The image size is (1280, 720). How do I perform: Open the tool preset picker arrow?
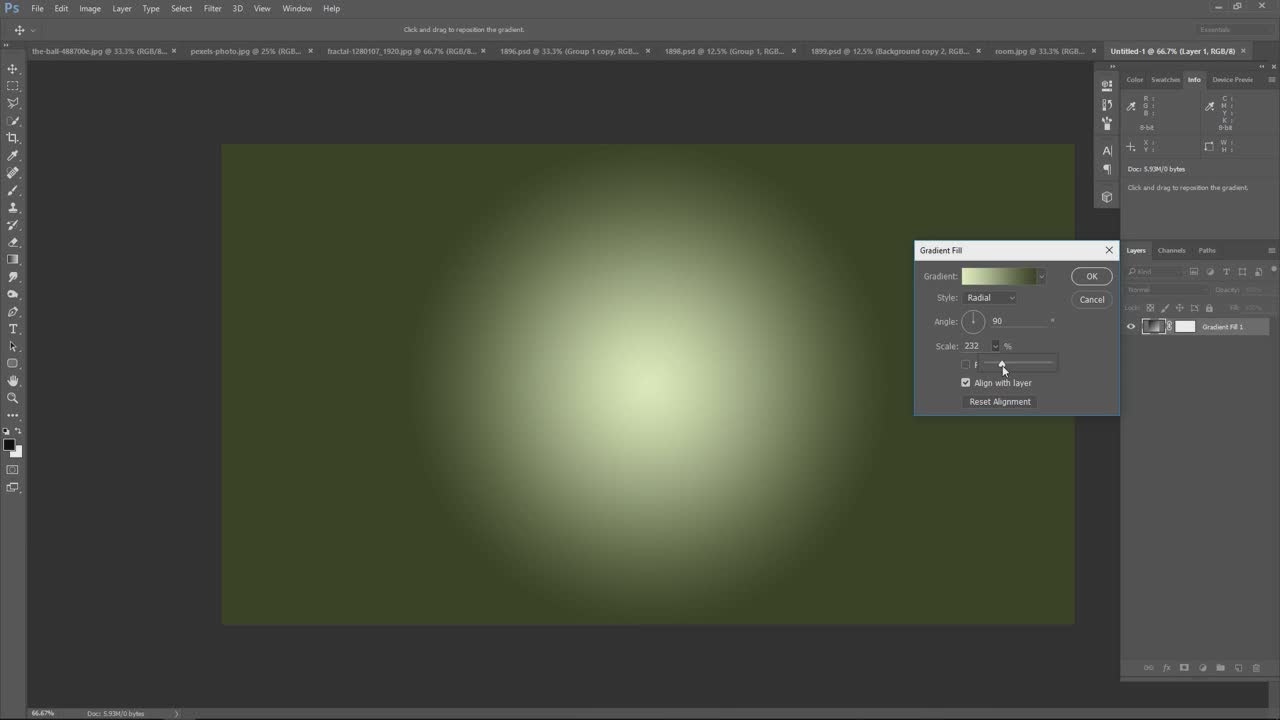point(33,30)
